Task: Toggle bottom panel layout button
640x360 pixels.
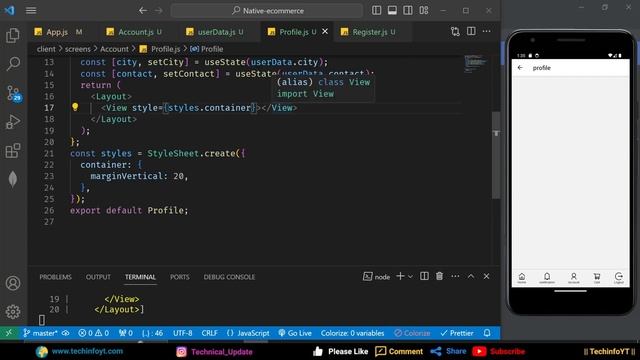Action: [x=392, y=11]
